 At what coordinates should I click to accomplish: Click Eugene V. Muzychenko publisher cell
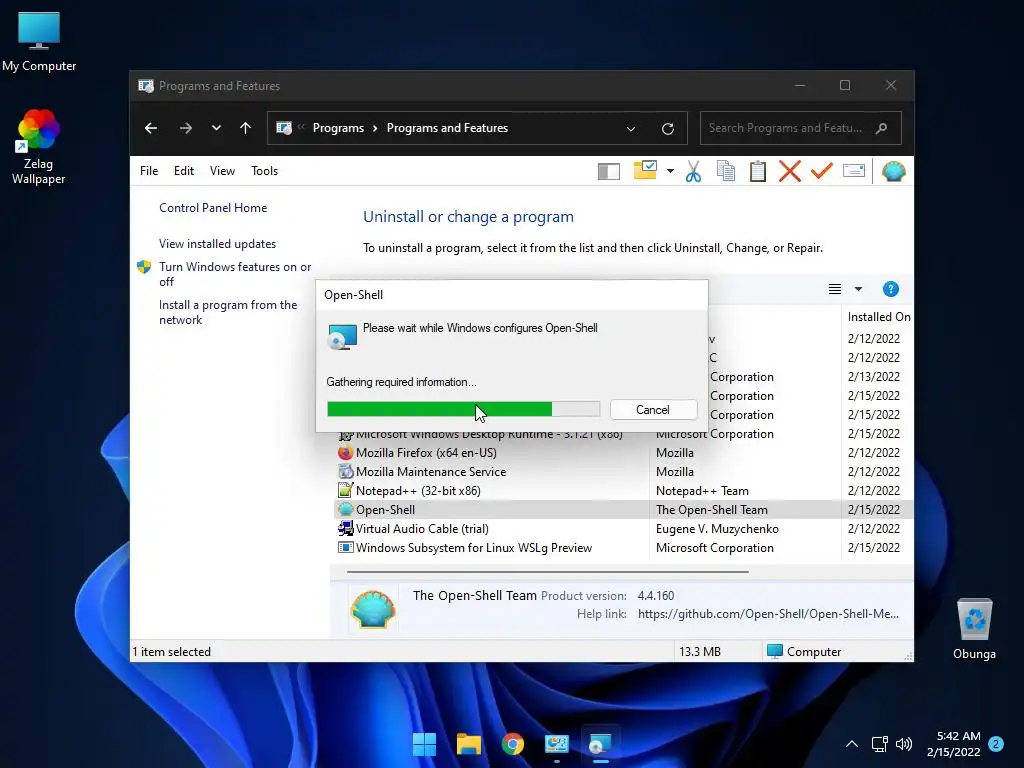coord(717,528)
